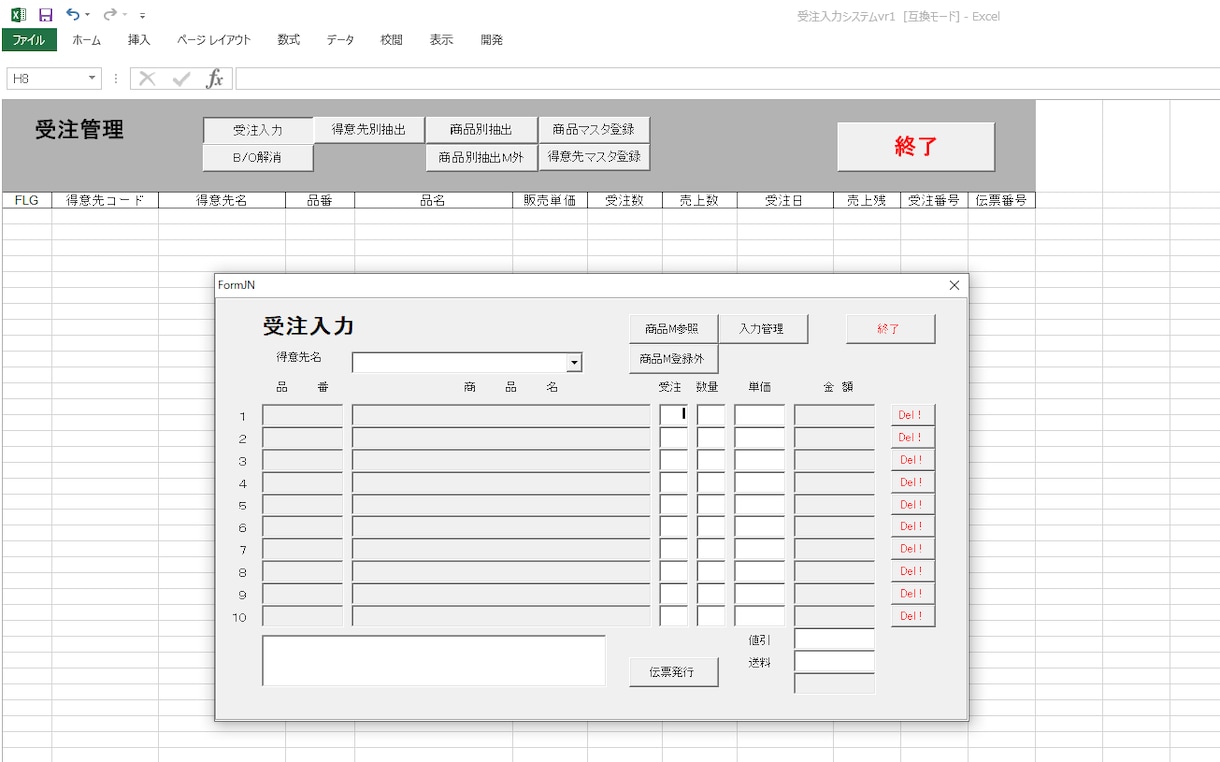The height and width of the screenshot is (762, 1220).
Task: Open the Undo history dropdown arrow
Action: click(x=88, y=15)
